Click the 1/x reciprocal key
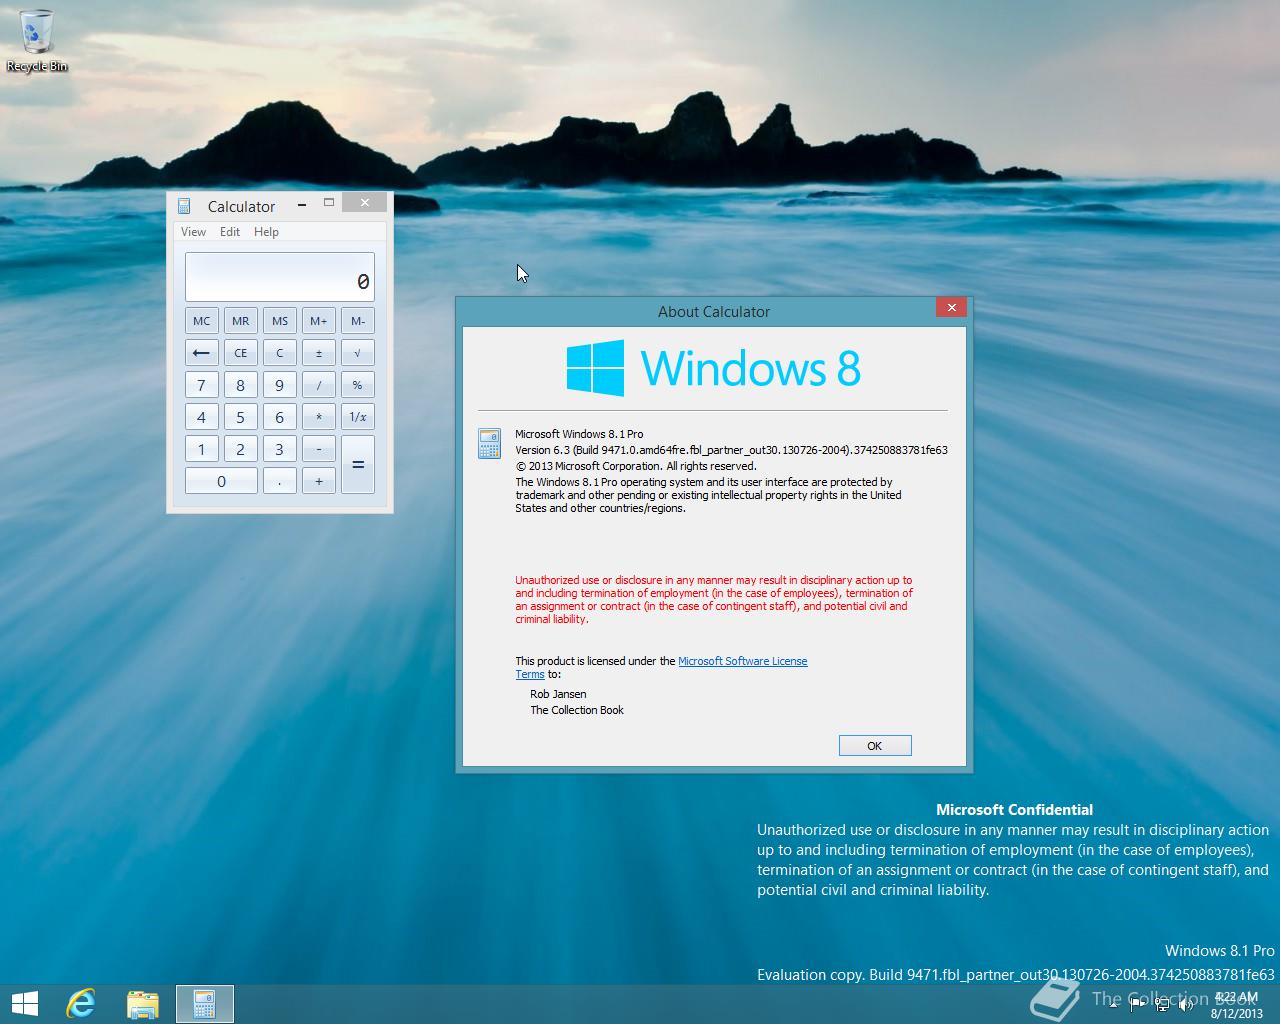 click(x=358, y=417)
